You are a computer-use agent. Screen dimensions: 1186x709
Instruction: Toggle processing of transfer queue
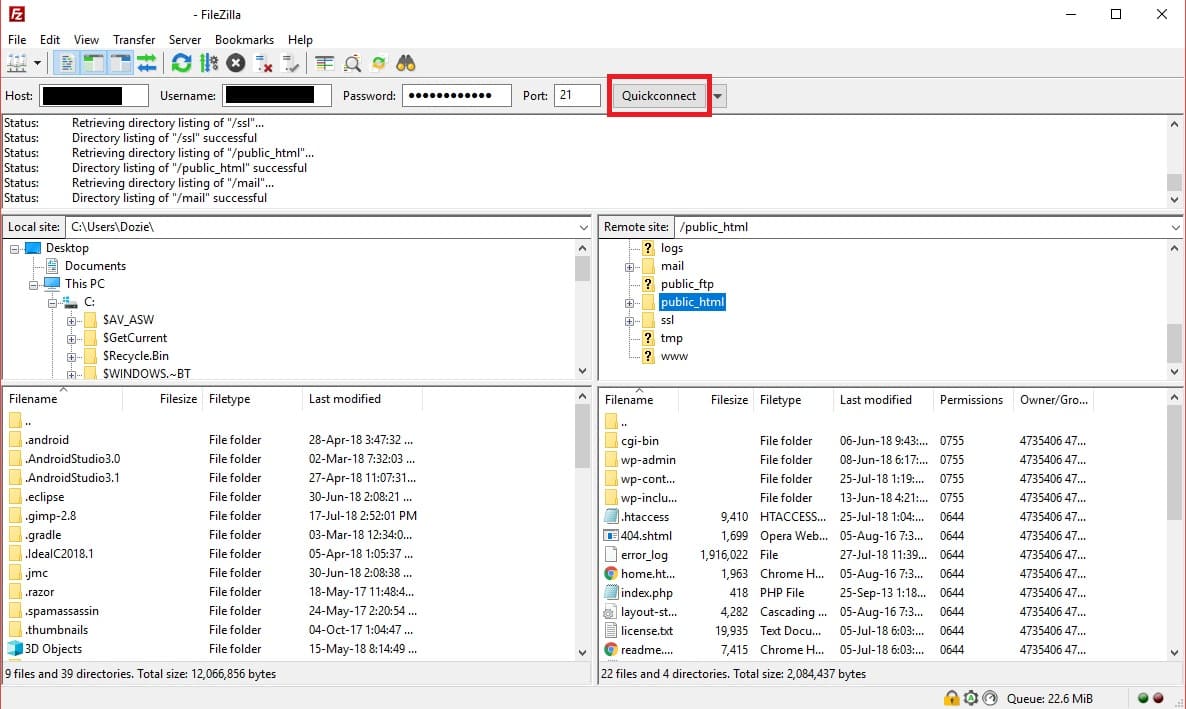[x=209, y=64]
